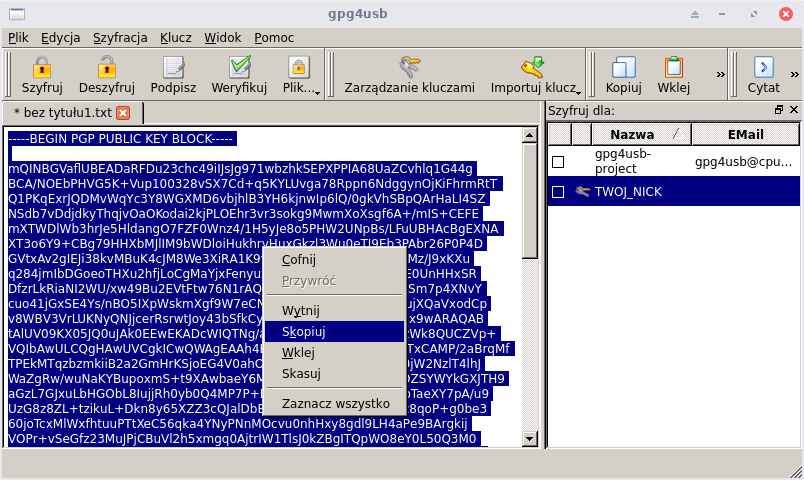The image size is (804, 480).
Task: Click the Cytat quote icon
Action: pyautogui.click(x=763, y=67)
